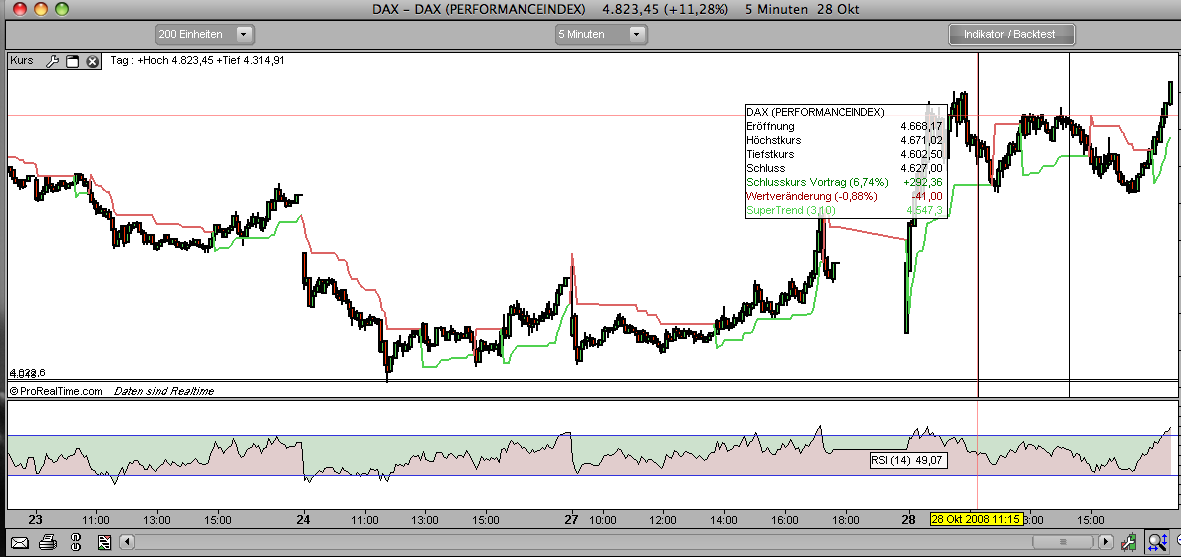
Task: Click the DAX (PERFORMANCEINDEX) info box title
Action: (815, 112)
